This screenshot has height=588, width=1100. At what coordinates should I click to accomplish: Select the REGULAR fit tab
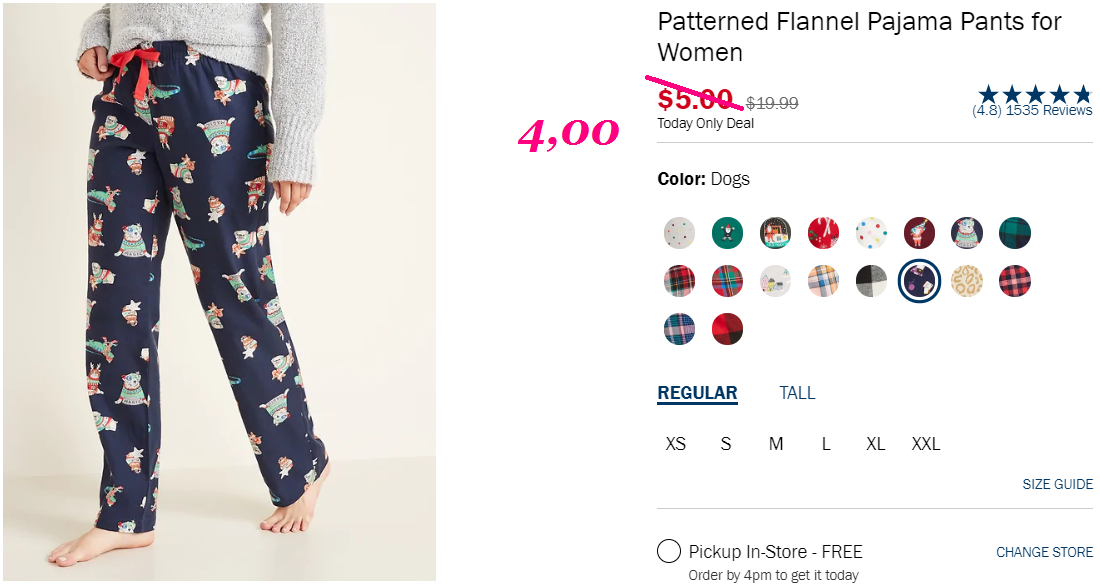(x=697, y=393)
